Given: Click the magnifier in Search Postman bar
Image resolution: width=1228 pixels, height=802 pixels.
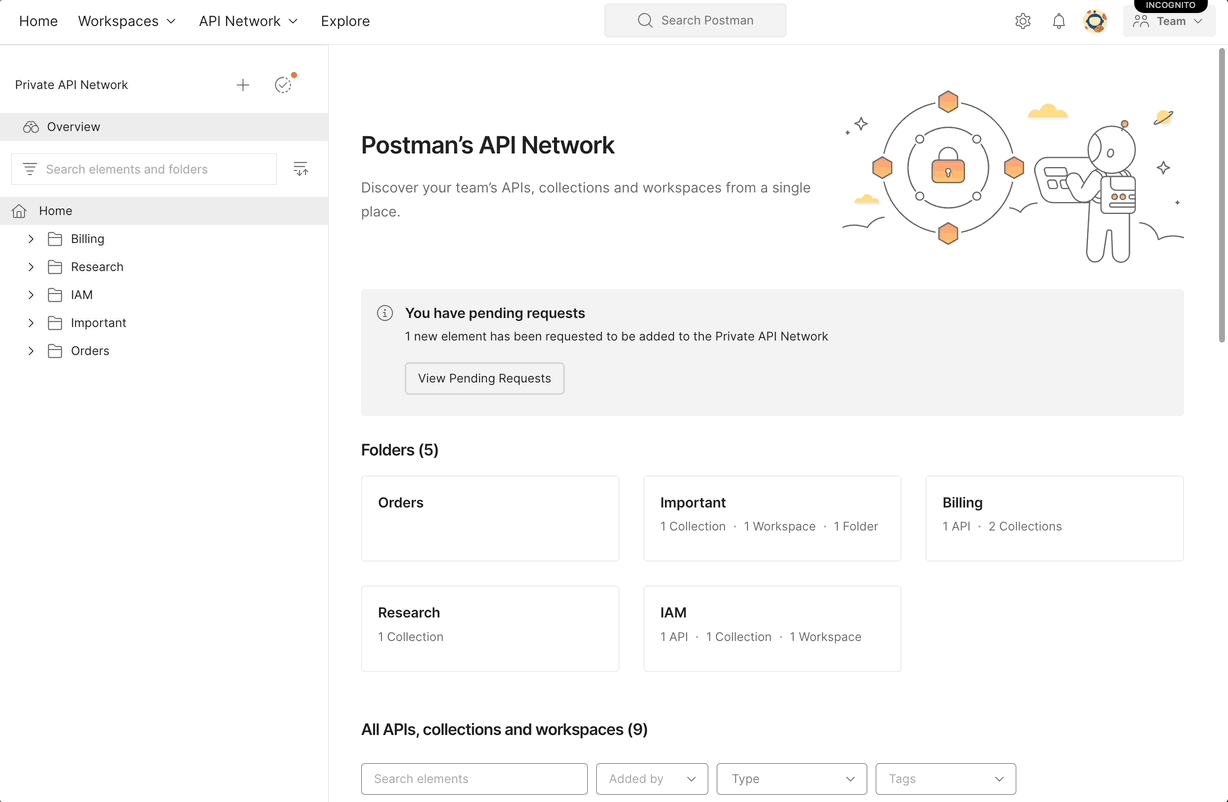Looking at the screenshot, I should [x=645, y=20].
